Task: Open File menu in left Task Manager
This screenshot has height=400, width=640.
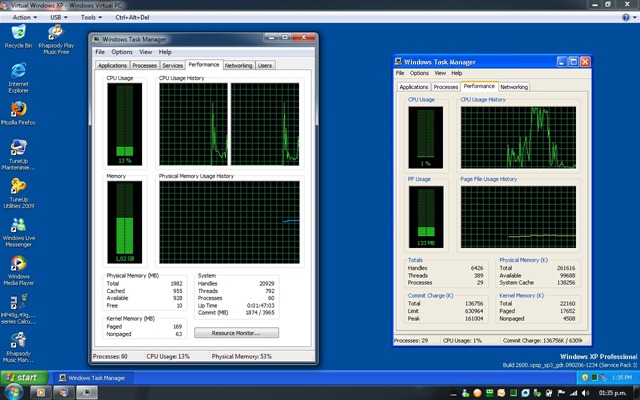Action: [x=100, y=52]
